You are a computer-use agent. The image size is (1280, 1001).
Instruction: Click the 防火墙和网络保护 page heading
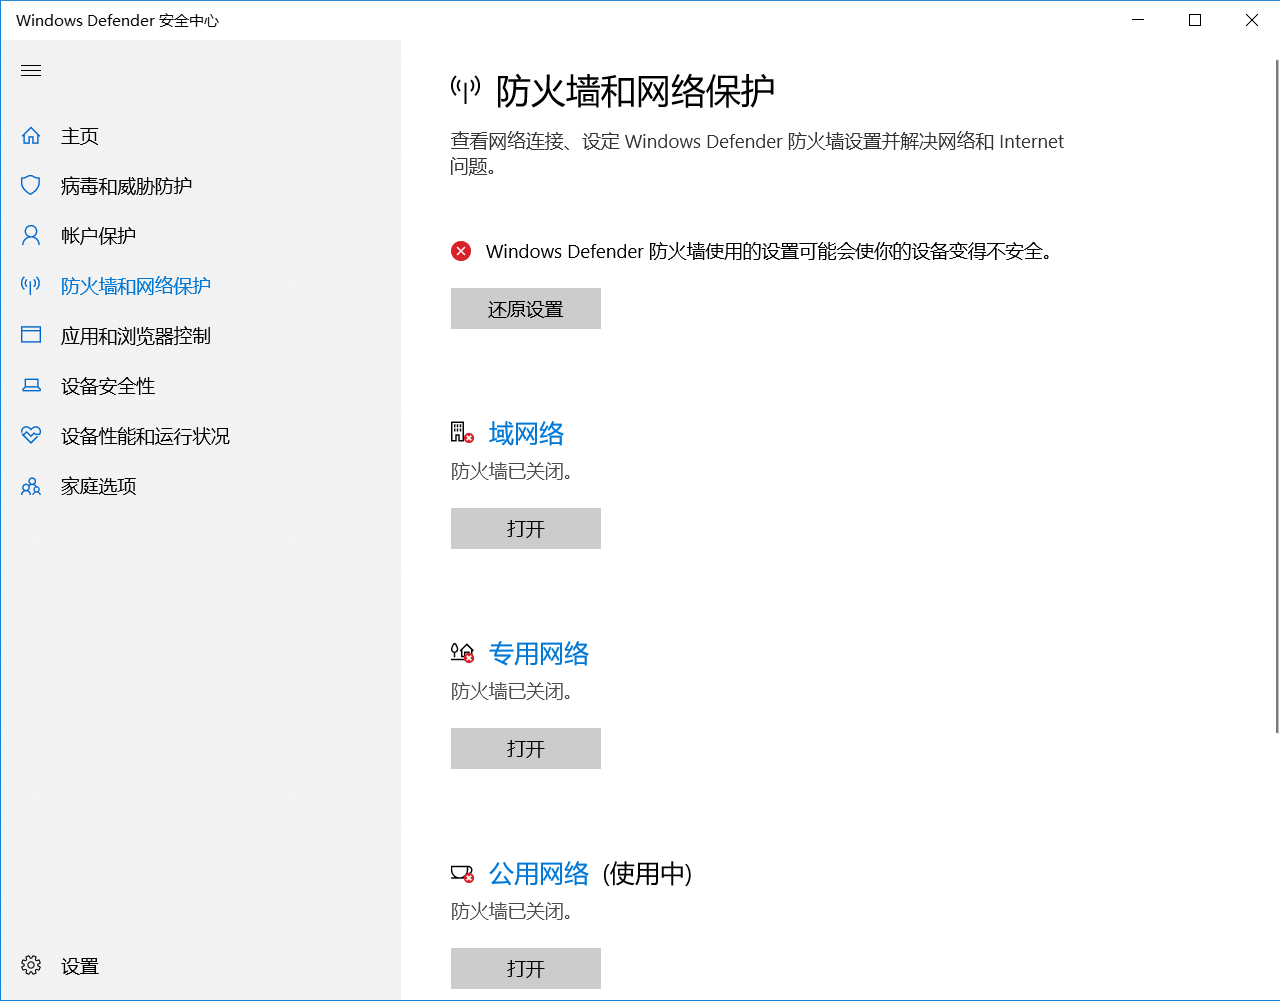635,91
